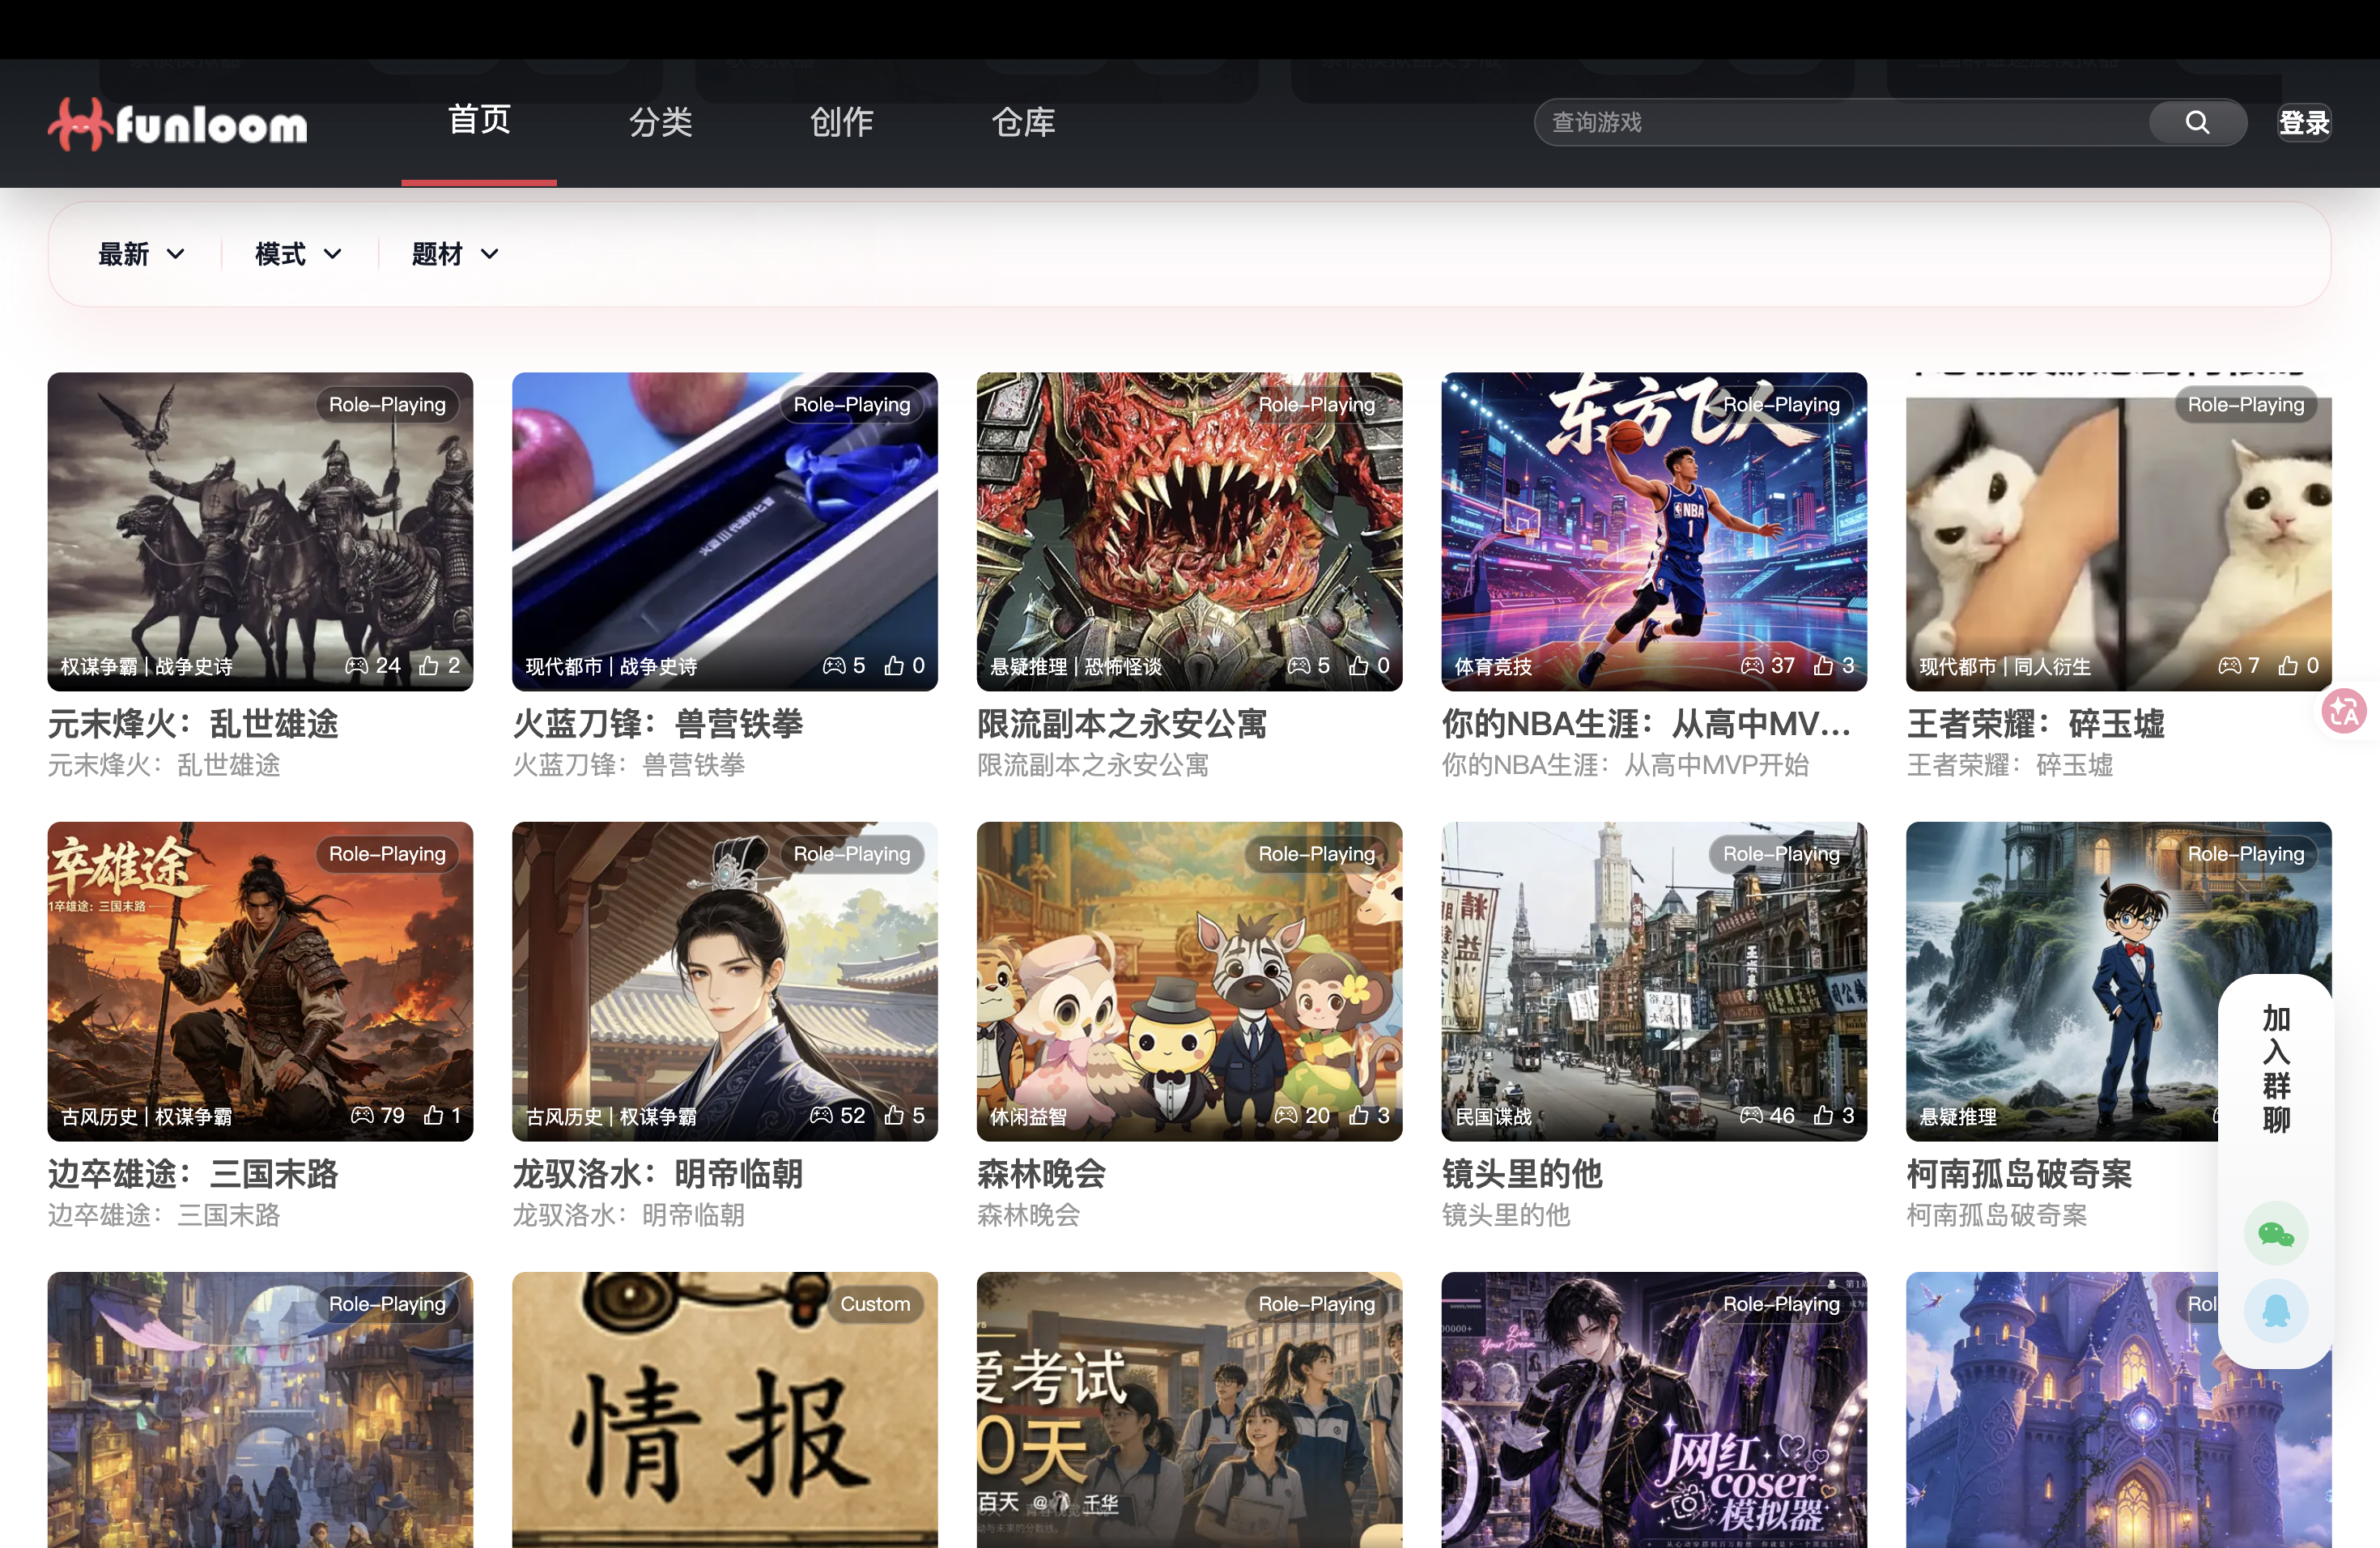This screenshot has width=2380, height=1548.
Task: Open the 限流副本之永安公寓 monster thumbnail
Action: pyautogui.click(x=1189, y=531)
